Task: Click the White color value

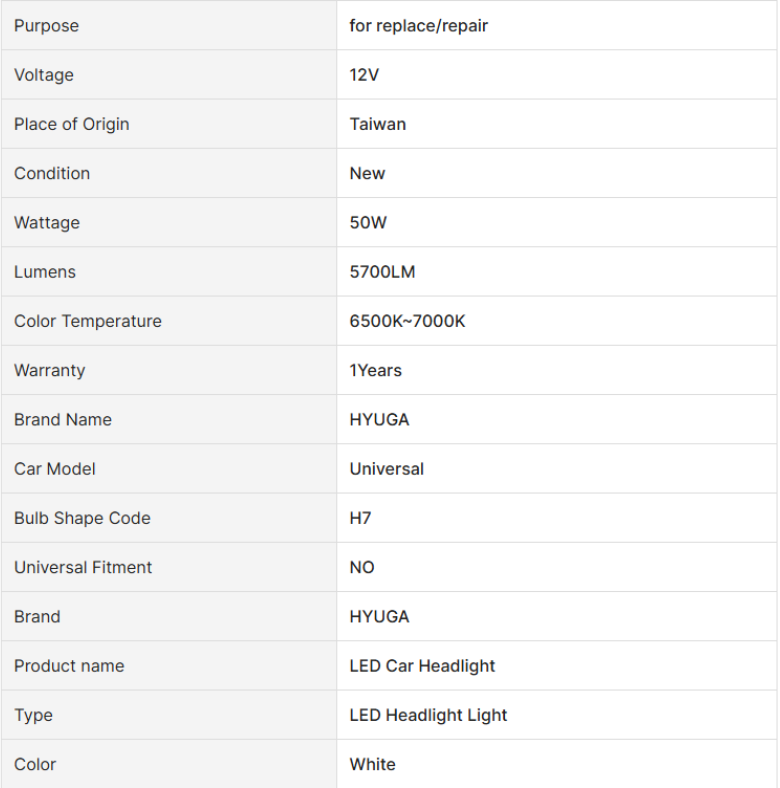Action: click(x=372, y=764)
